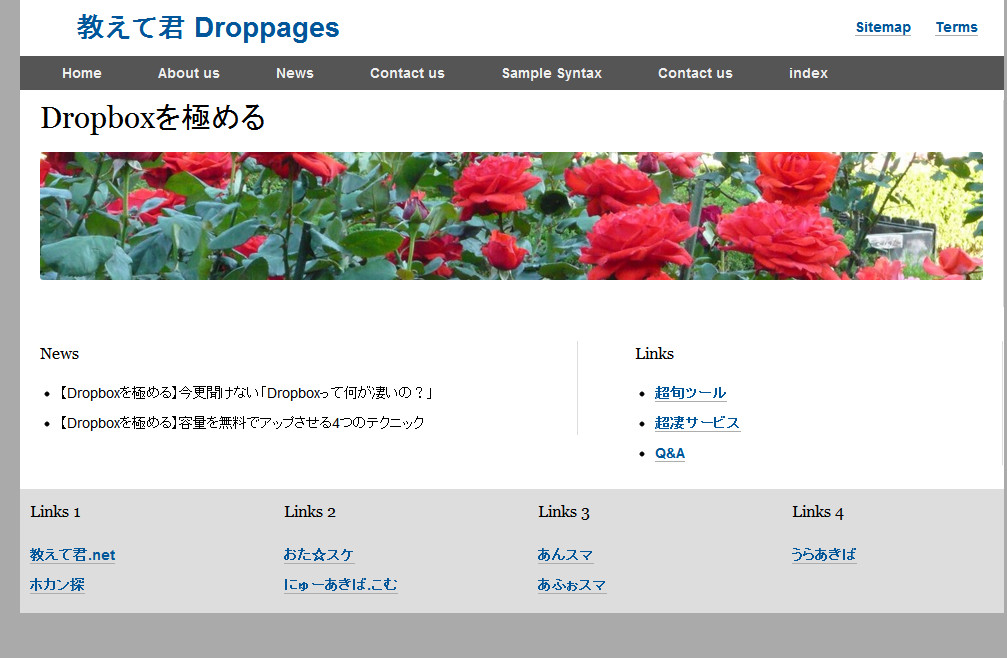The image size is (1007, 658).
Task: Open the おた☆スケ link
Action: coord(319,555)
